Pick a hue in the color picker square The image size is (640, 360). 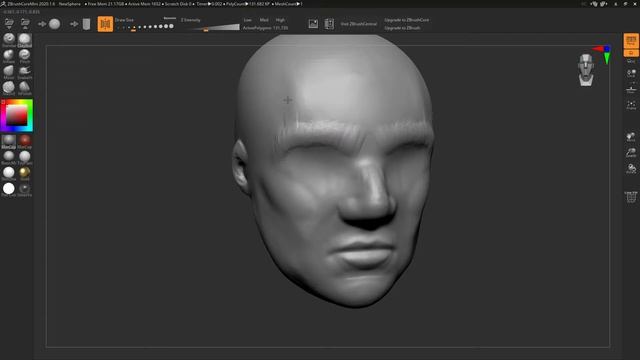coord(17,115)
